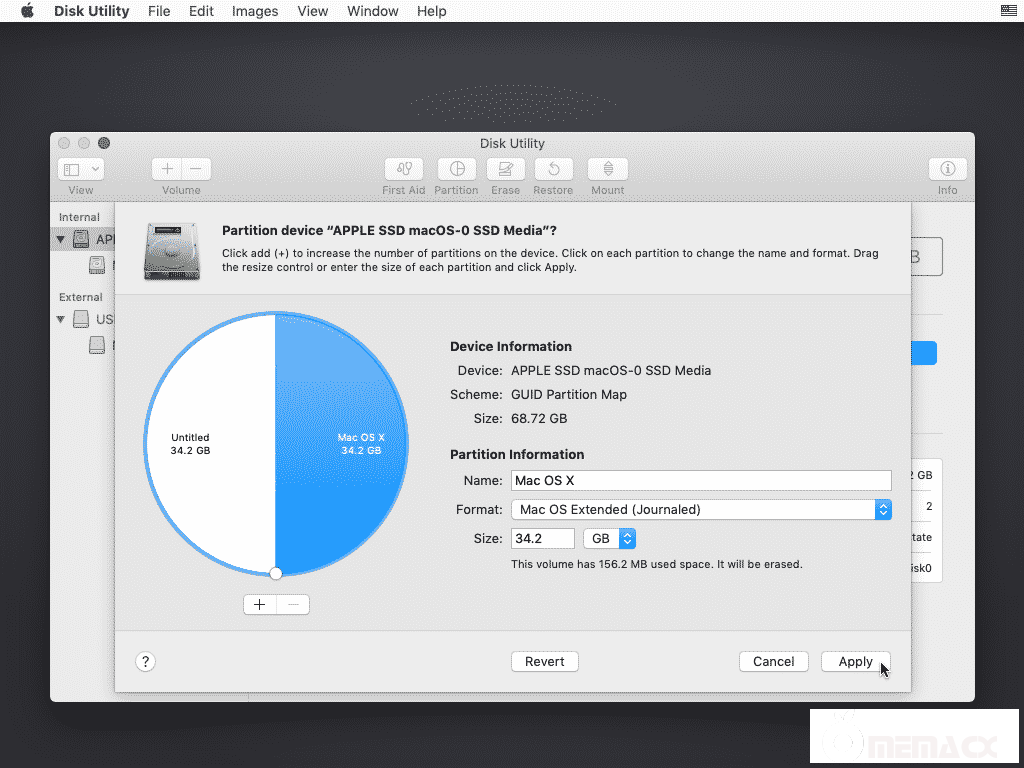Screen dimensions: 1024x768
Task: Open the GB size unit dropdown
Action: point(609,538)
